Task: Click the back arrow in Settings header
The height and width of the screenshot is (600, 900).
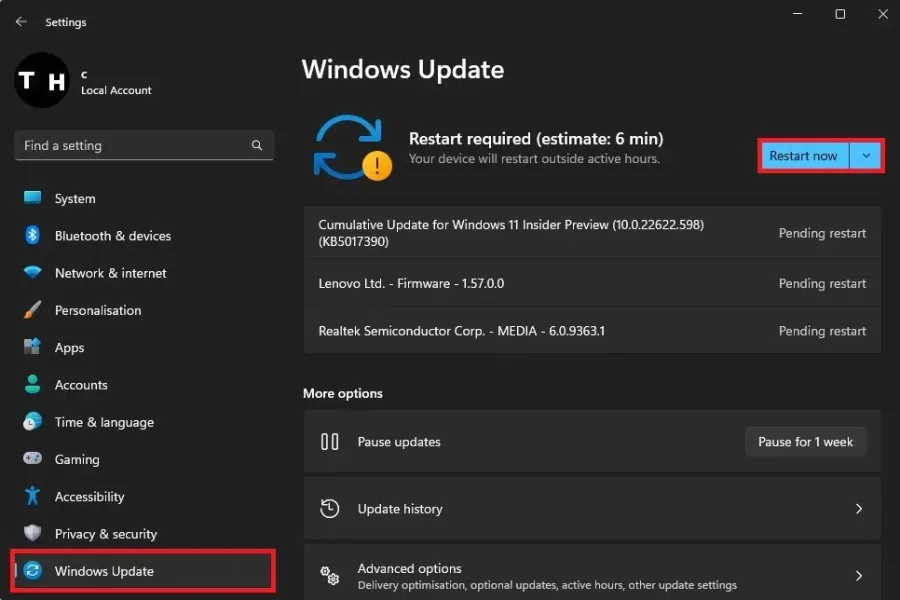Action: pyautogui.click(x=21, y=22)
